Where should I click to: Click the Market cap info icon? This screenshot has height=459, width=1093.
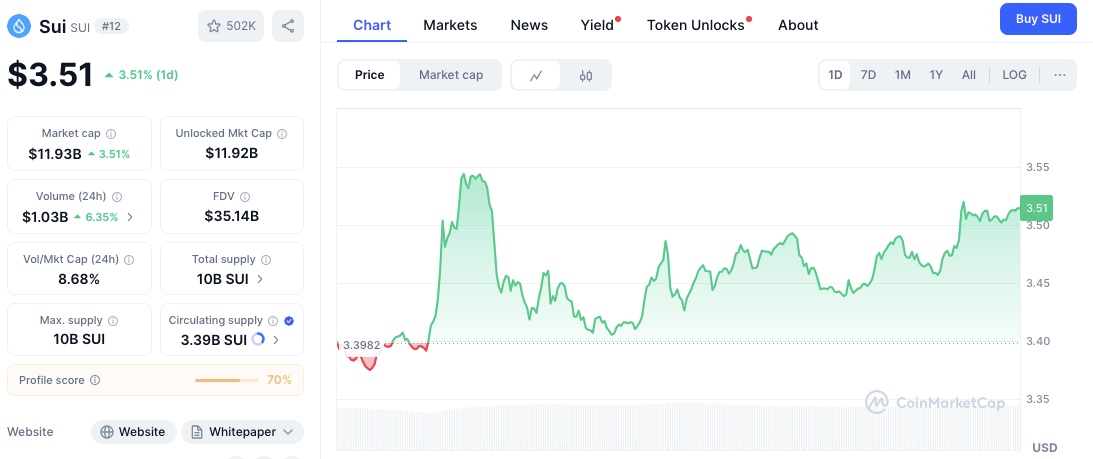111,134
